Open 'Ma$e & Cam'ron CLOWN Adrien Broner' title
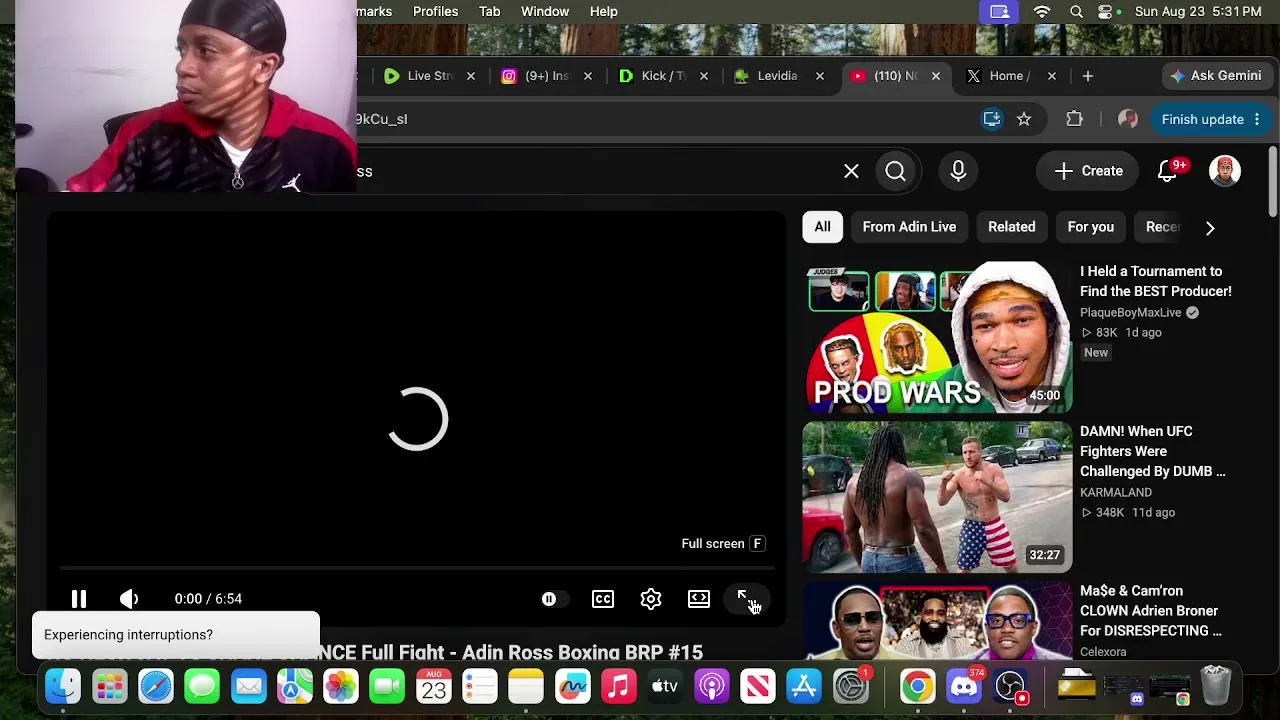Image resolution: width=1280 pixels, height=720 pixels. 1151,611
